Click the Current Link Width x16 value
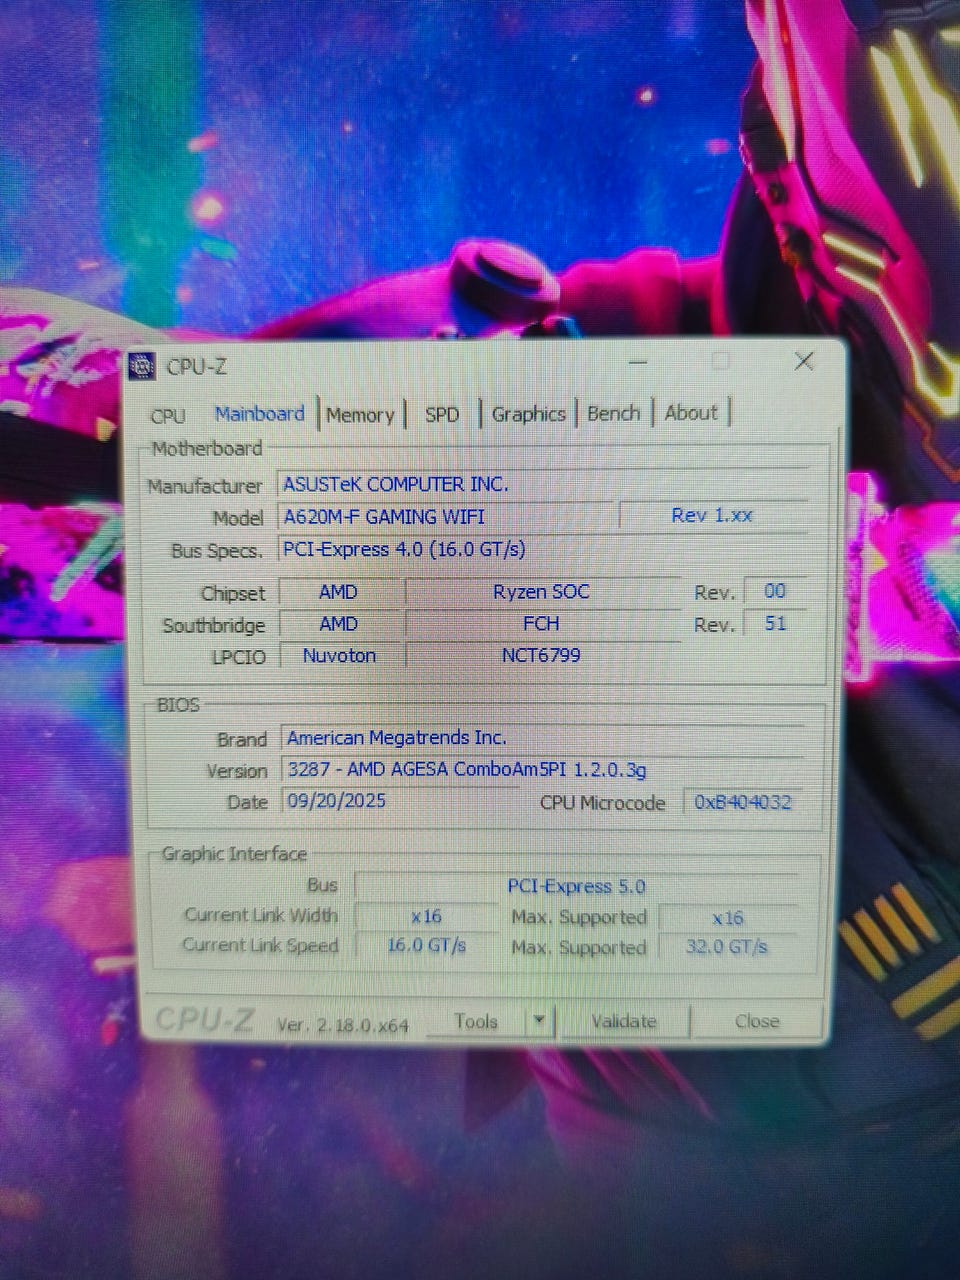The image size is (960, 1280). pos(426,916)
